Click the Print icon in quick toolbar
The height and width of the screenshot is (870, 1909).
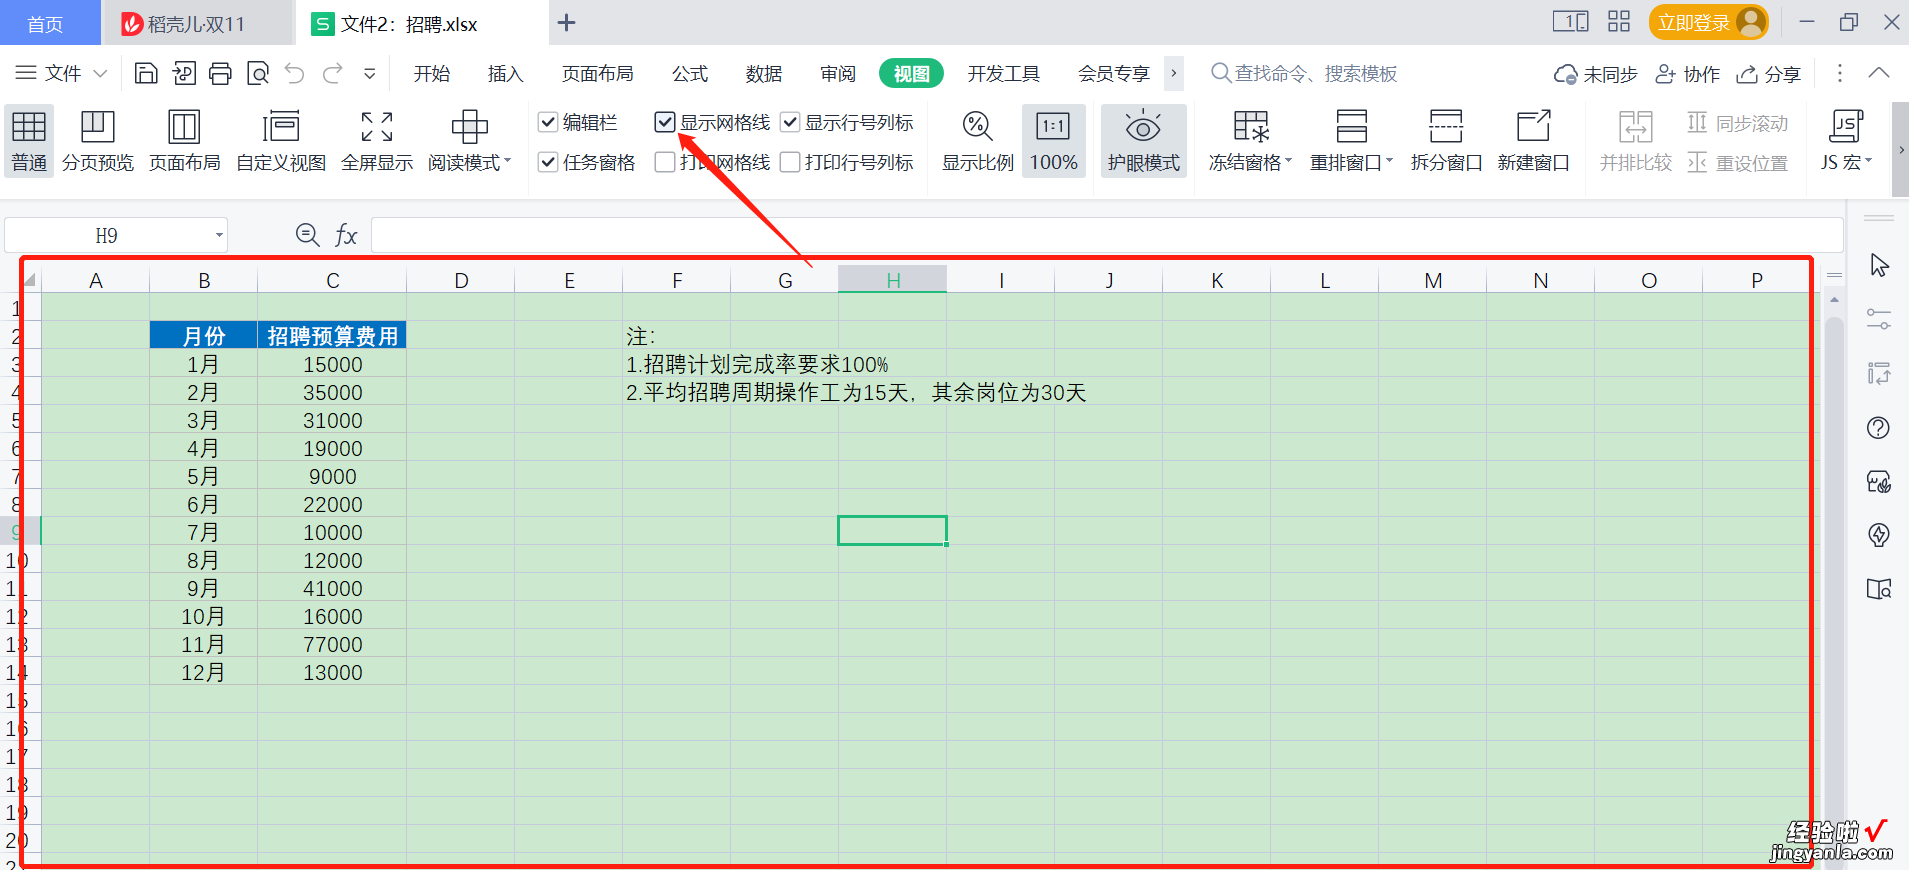click(220, 73)
